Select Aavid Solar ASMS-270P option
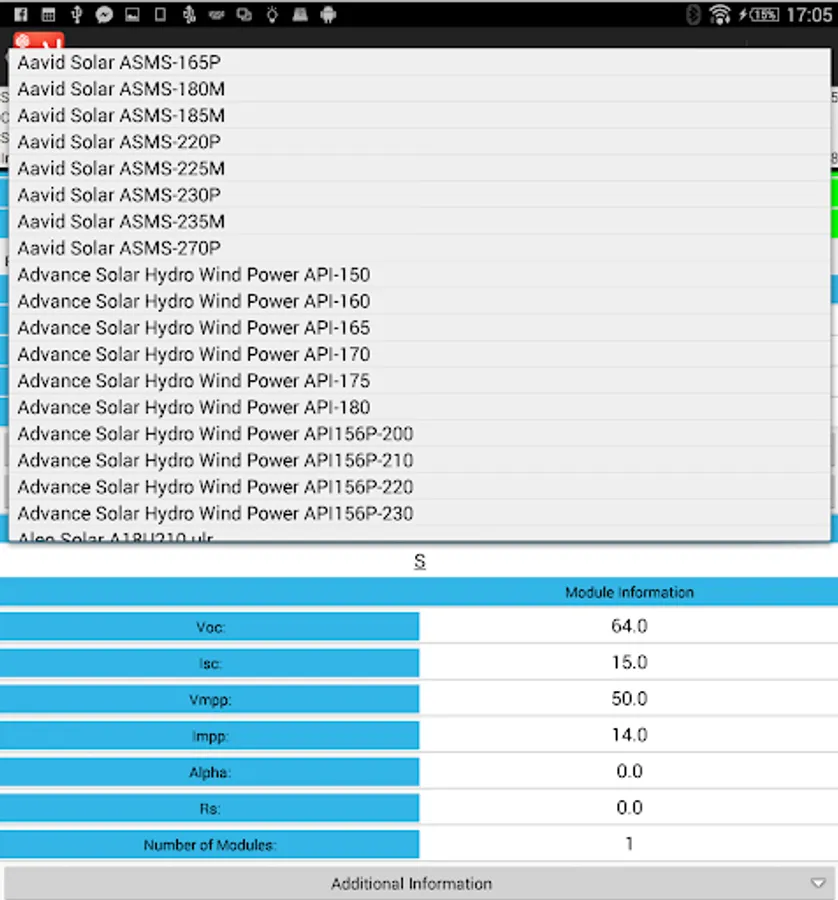The image size is (838, 900). point(420,247)
